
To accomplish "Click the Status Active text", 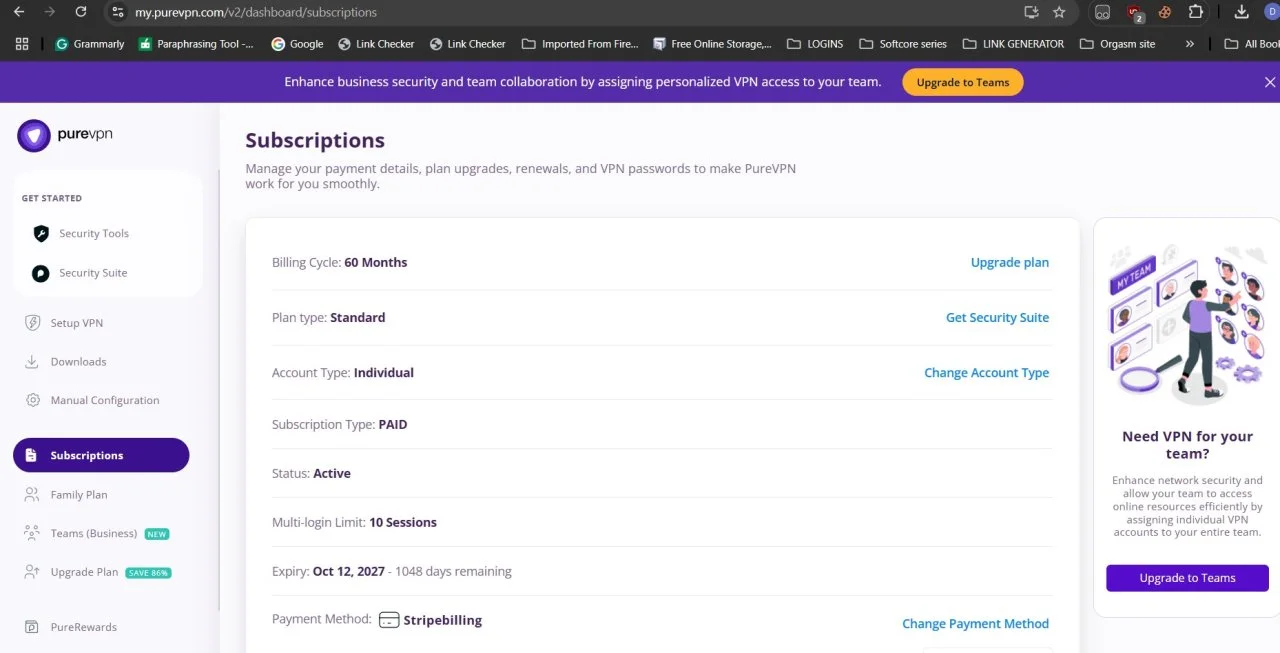I will [311, 473].
